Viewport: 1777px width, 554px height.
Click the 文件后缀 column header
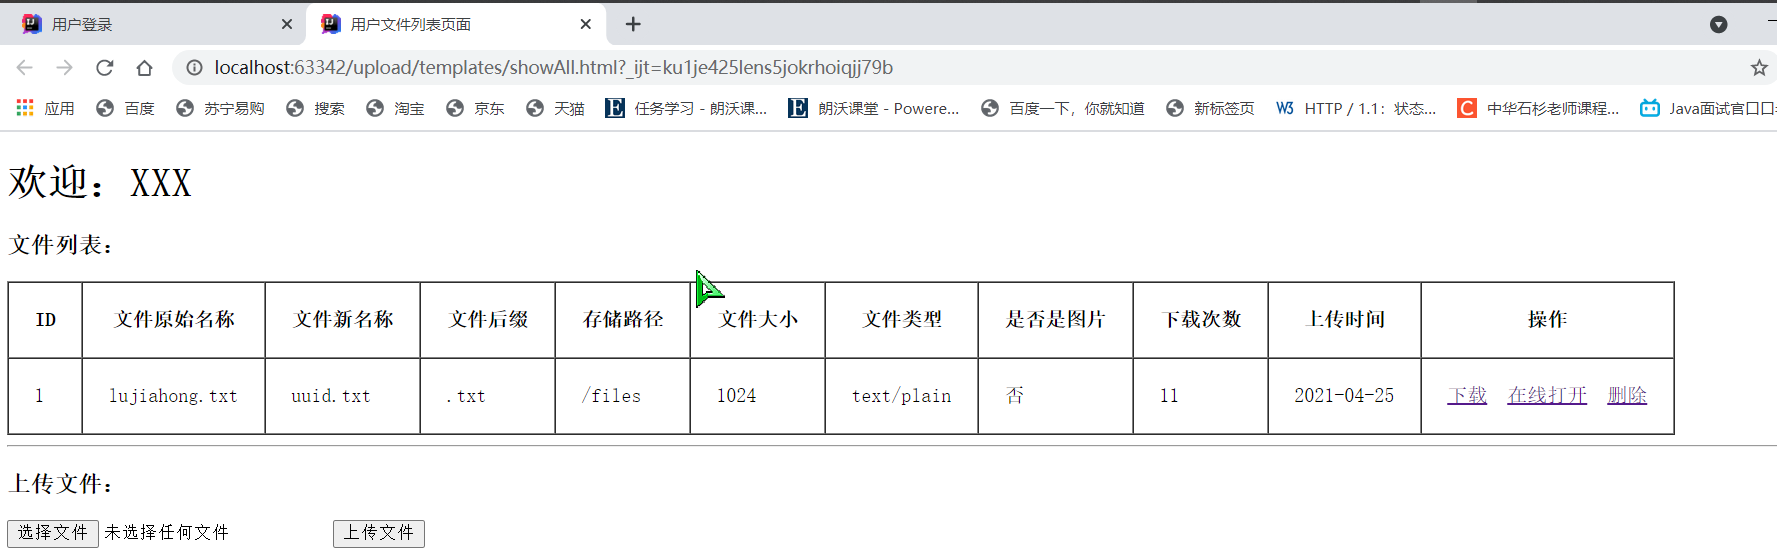pos(488,319)
